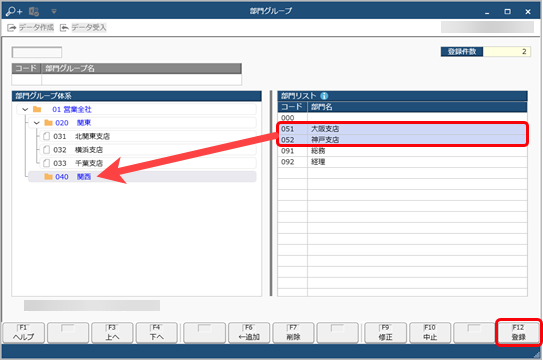Click document icon of 032 横浜支店

[x=46, y=150]
